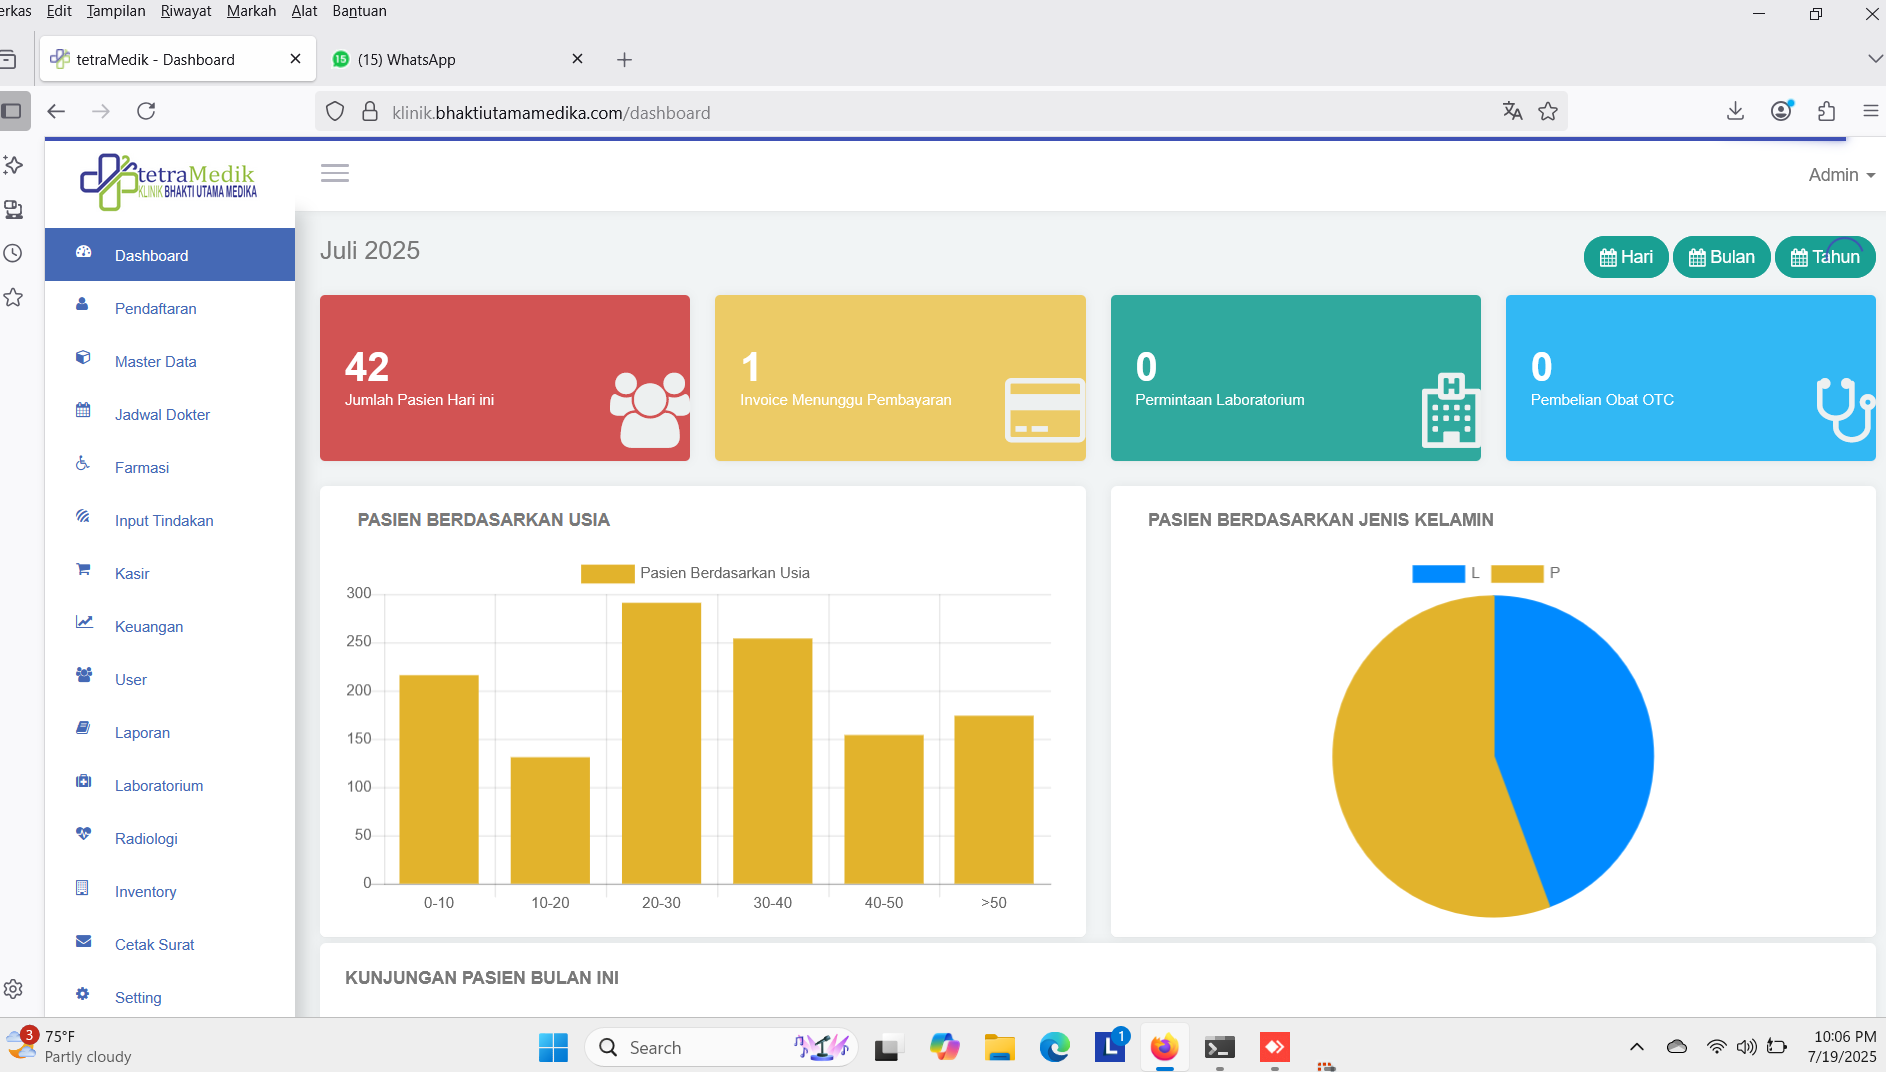The height and width of the screenshot is (1072, 1886).
Task: Open the Riwayat menu
Action: (x=186, y=11)
